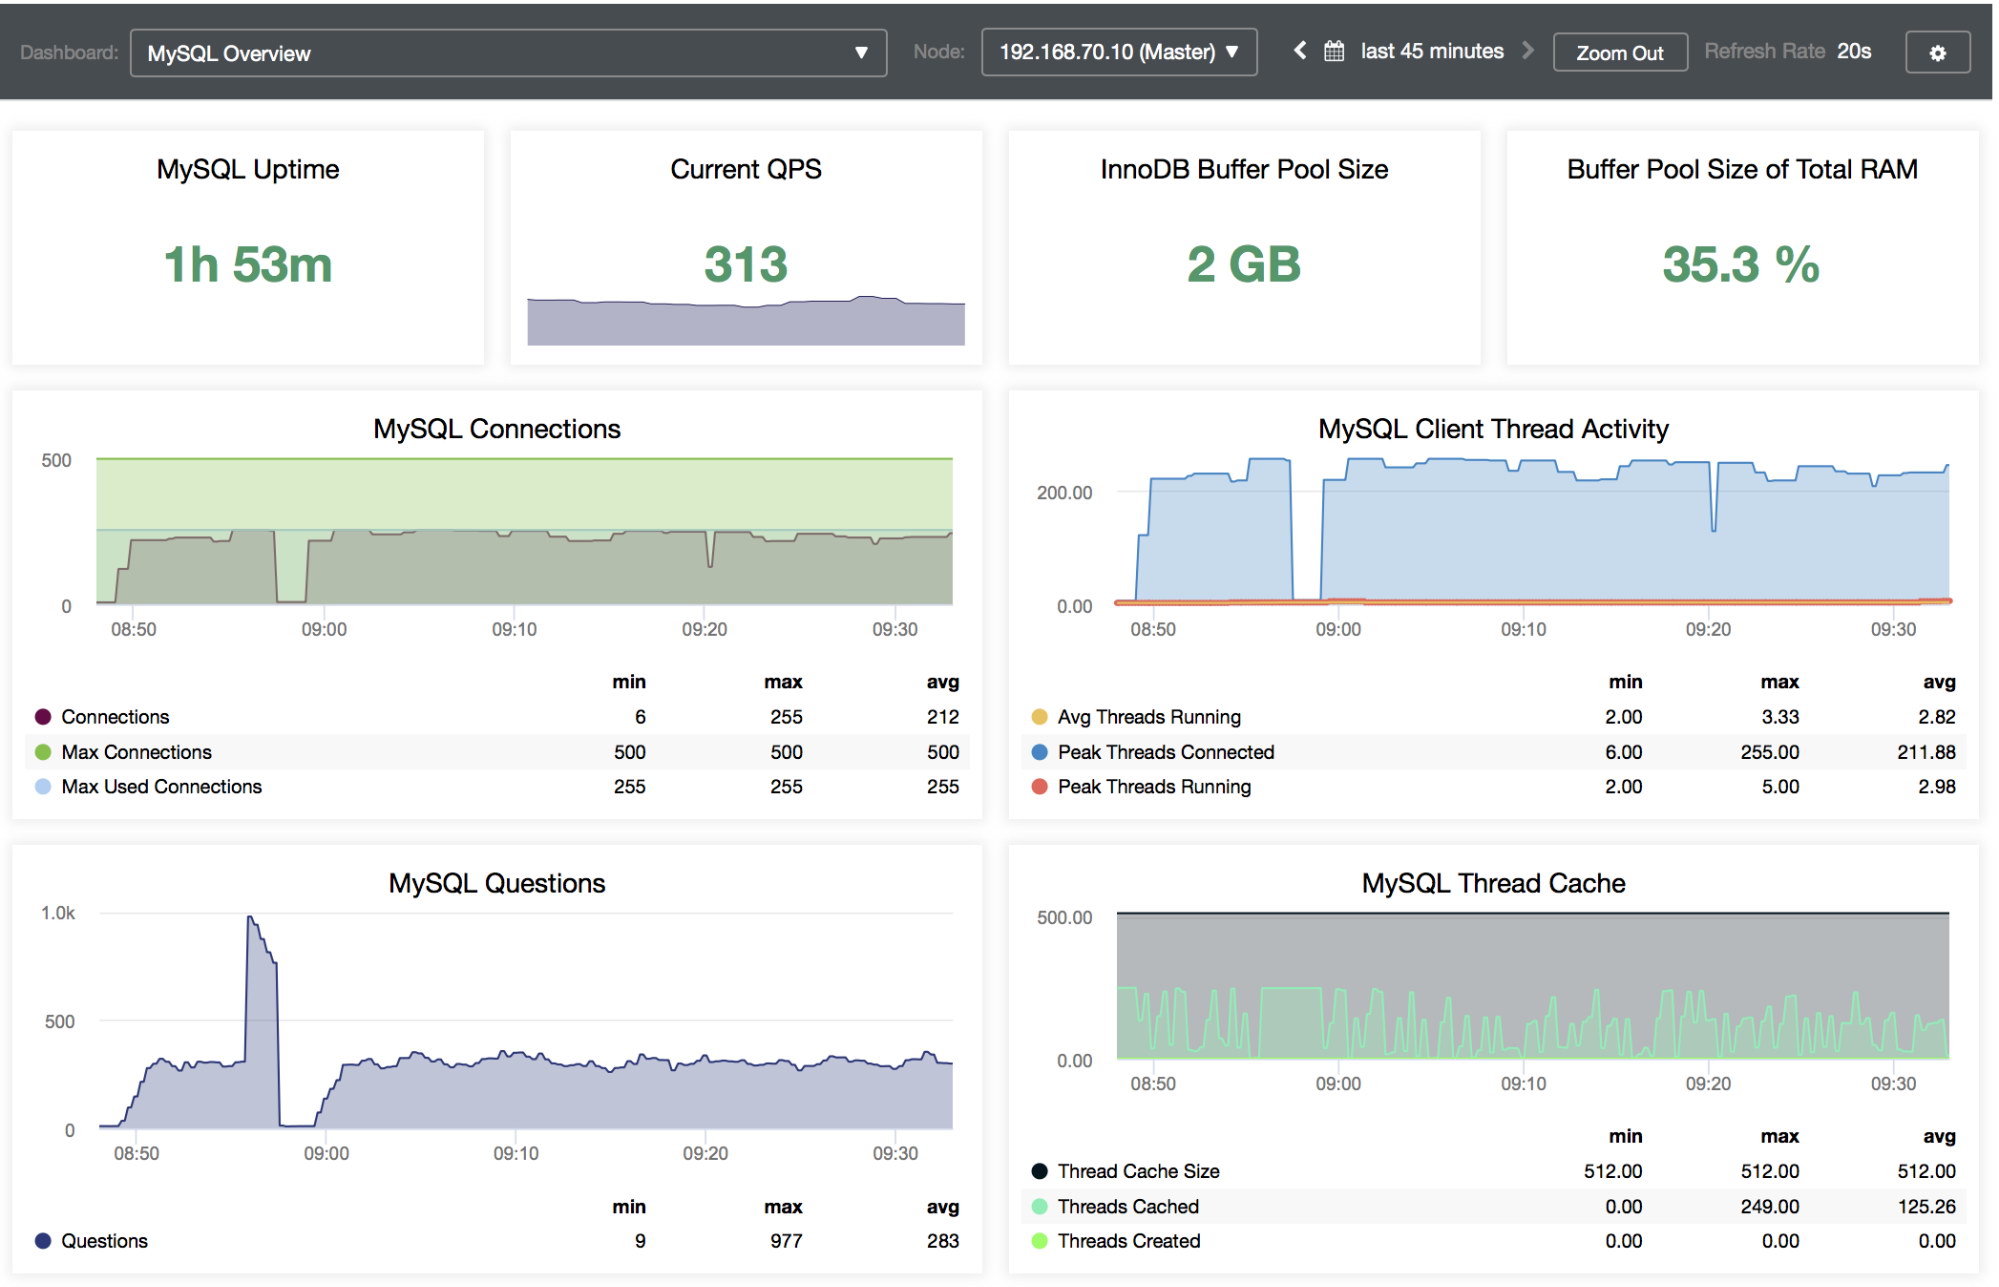Toggle the Max Used Connections legend dot
Viewport: 1999px width, 1287px height.
click(x=43, y=787)
